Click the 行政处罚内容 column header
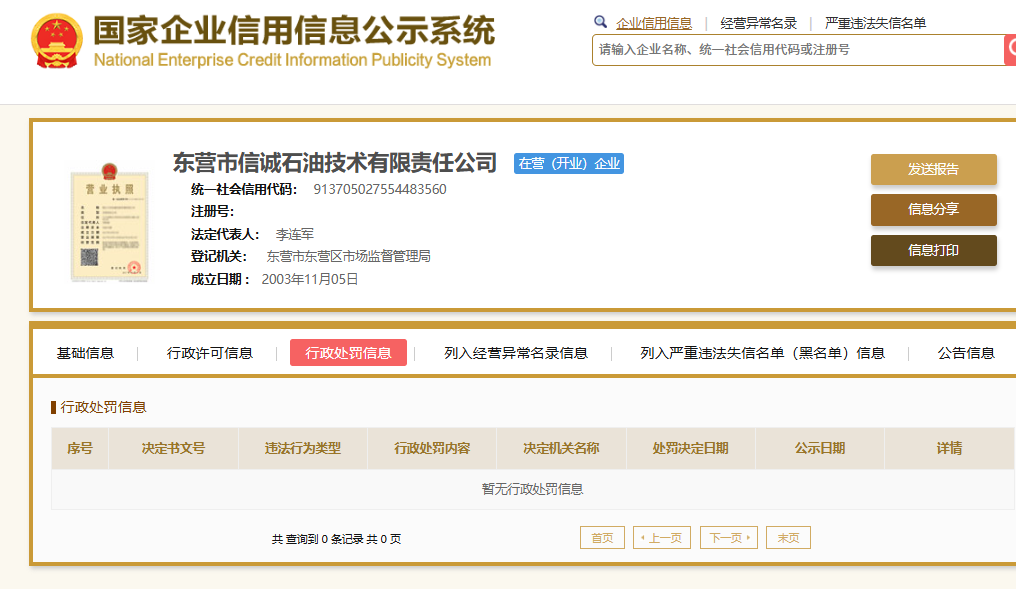The height and width of the screenshot is (589, 1016). point(432,448)
